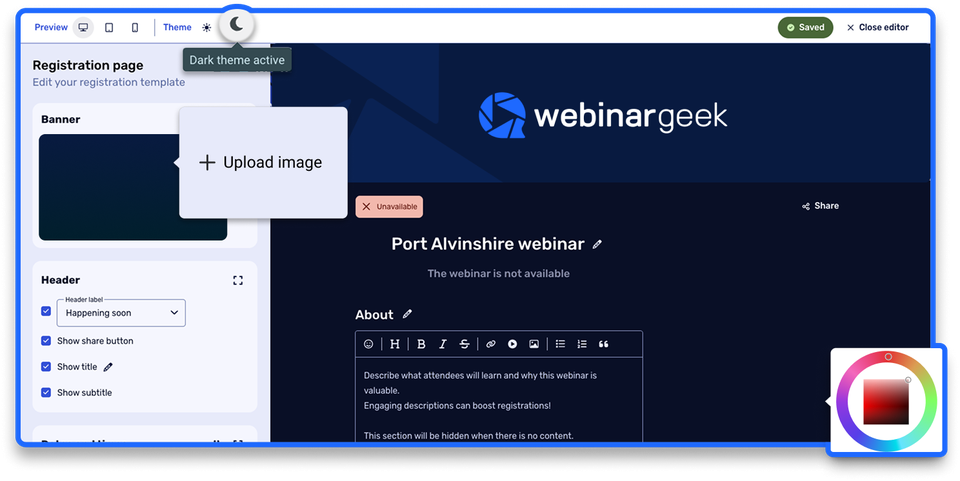Insert a video in the editor
960x481 pixels.
pyautogui.click(x=512, y=344)
